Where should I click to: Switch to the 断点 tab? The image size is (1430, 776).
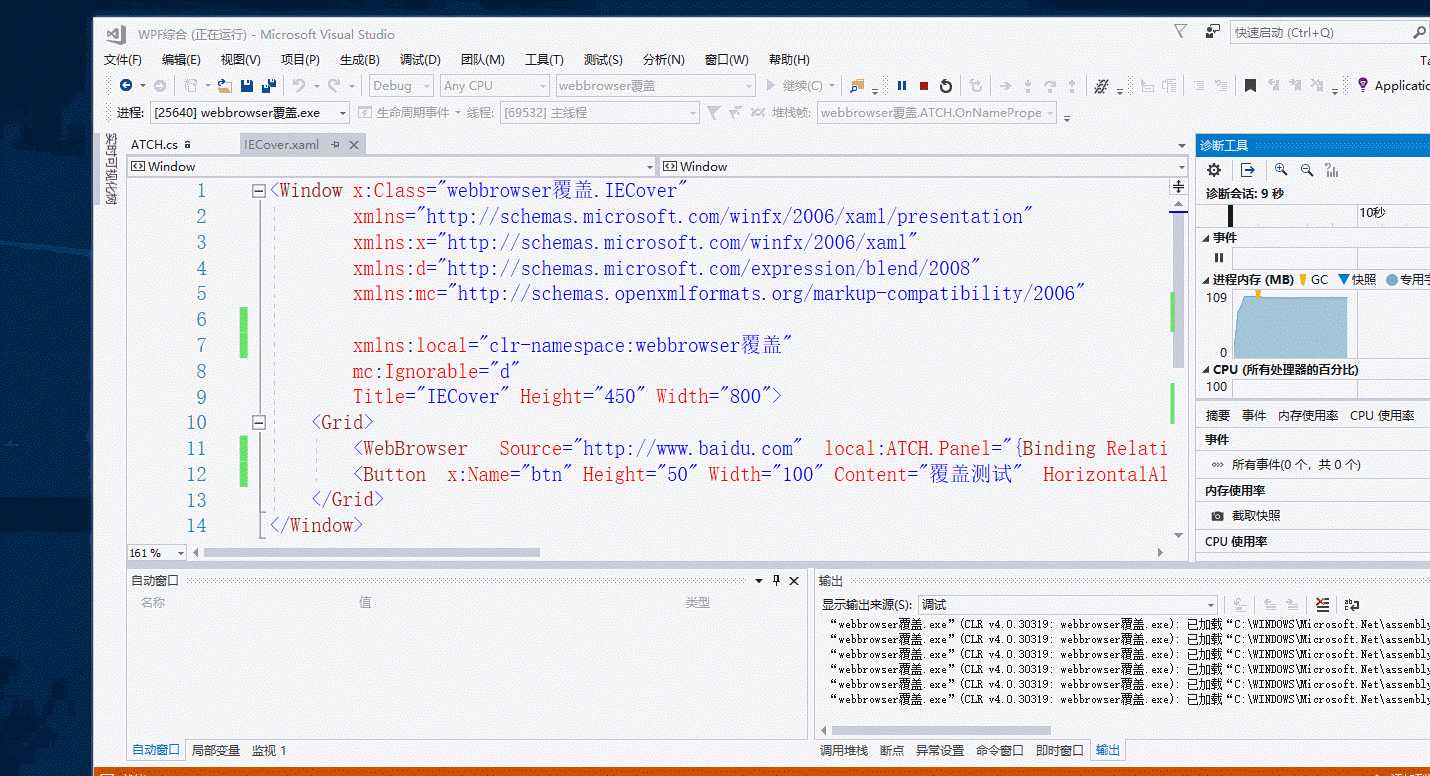tap(892, 750)
